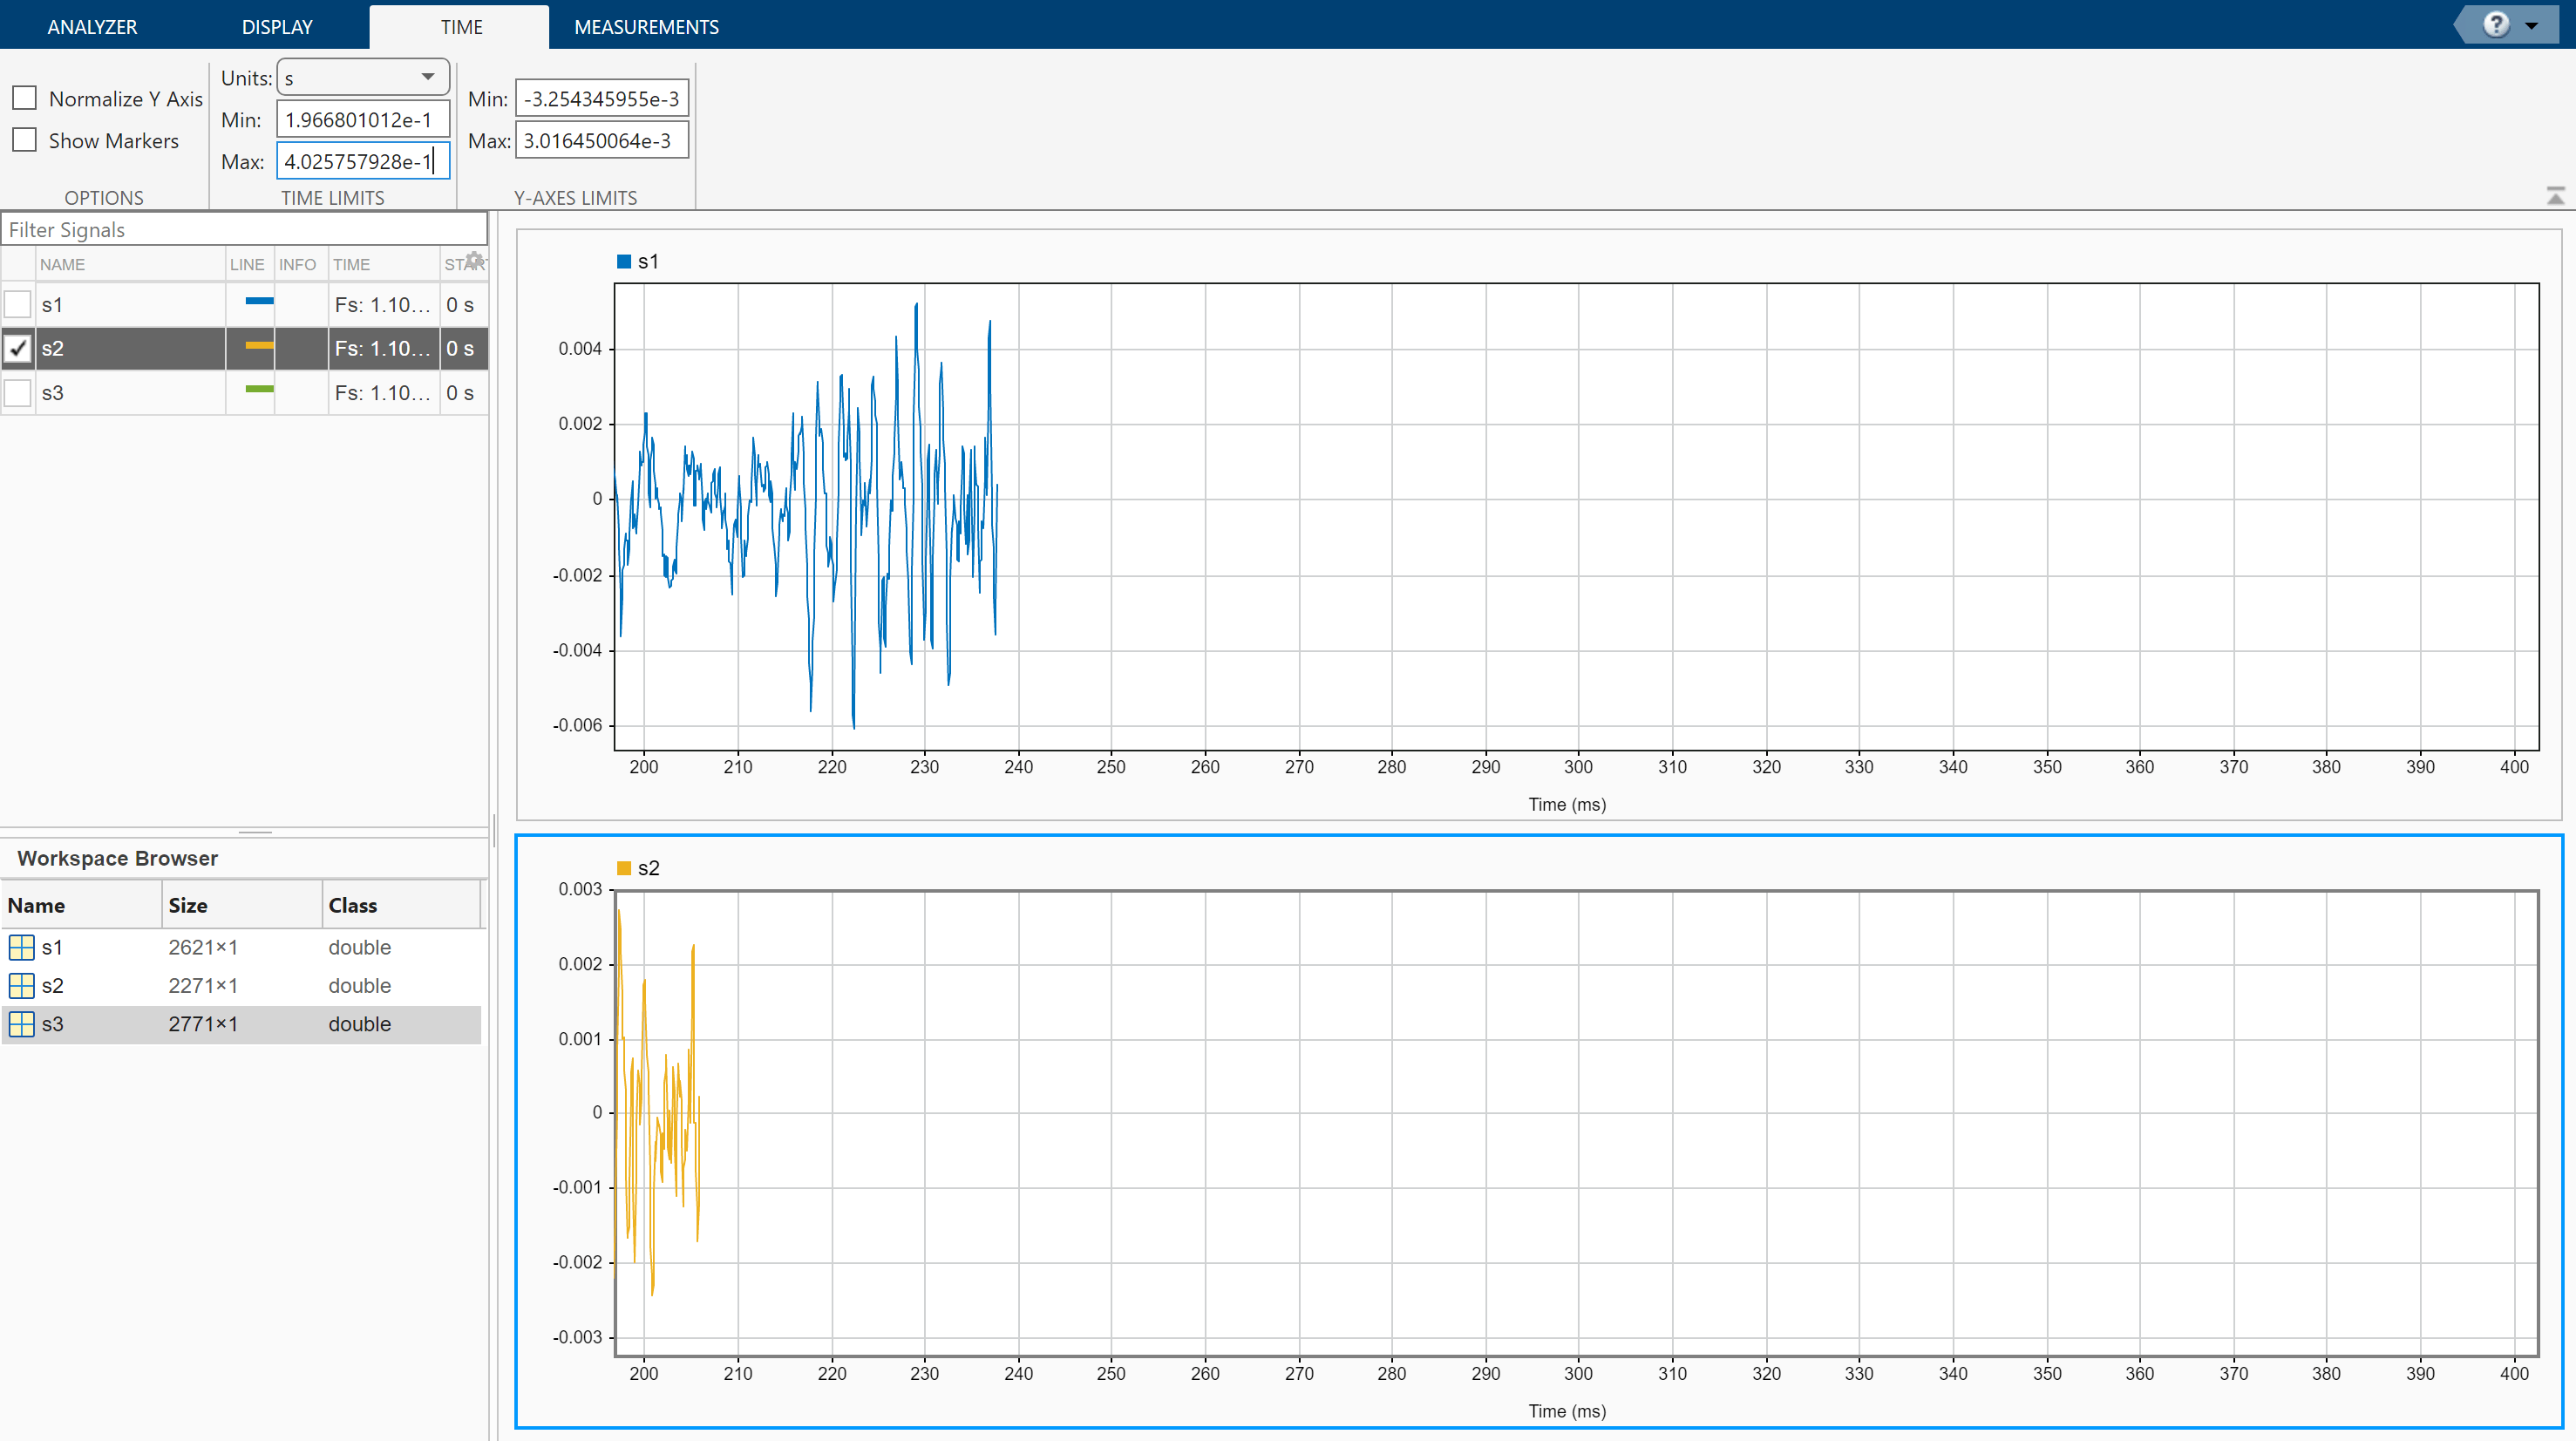This screenshot has height=1441, width=2576.
Task: Click the s1 variable icon in the Workspace Browser
Action: click(21, 947)
